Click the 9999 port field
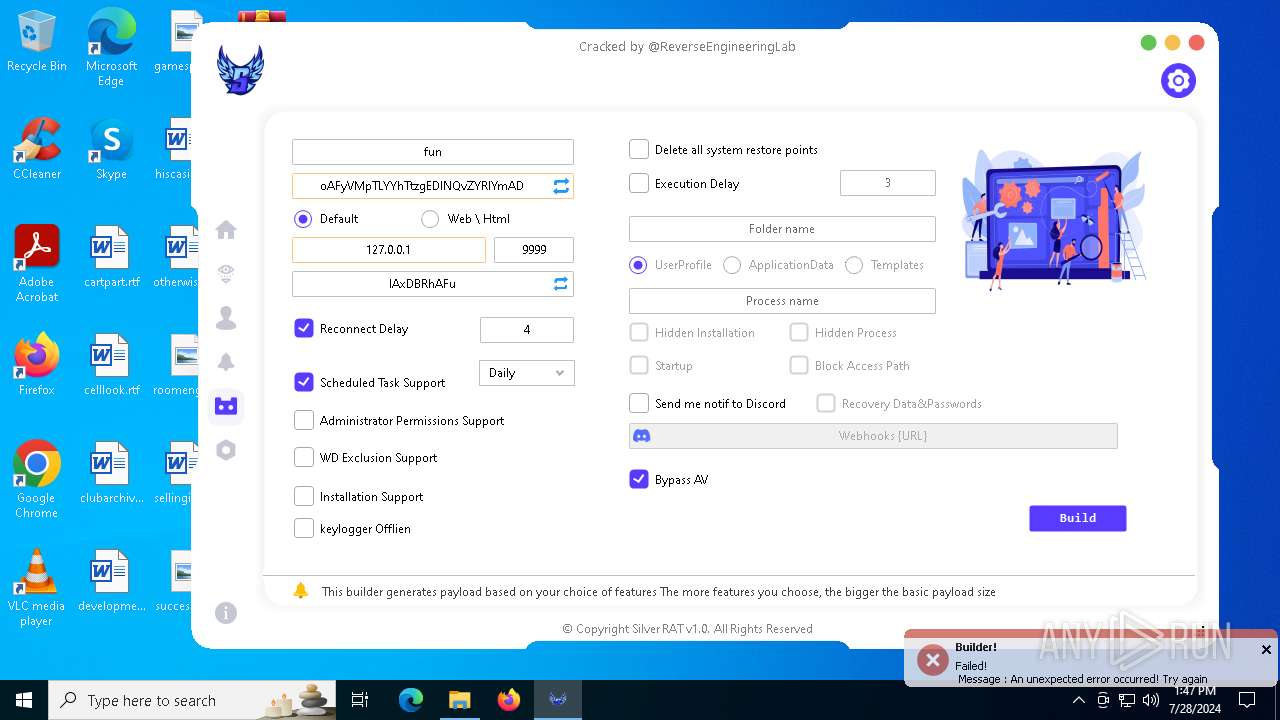 [534, 250]
